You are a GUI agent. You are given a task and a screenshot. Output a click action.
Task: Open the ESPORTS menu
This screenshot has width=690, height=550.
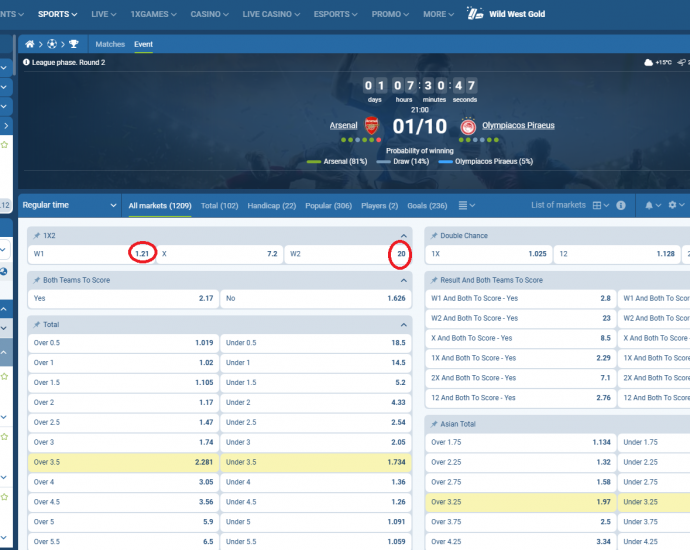coord(335,14)
